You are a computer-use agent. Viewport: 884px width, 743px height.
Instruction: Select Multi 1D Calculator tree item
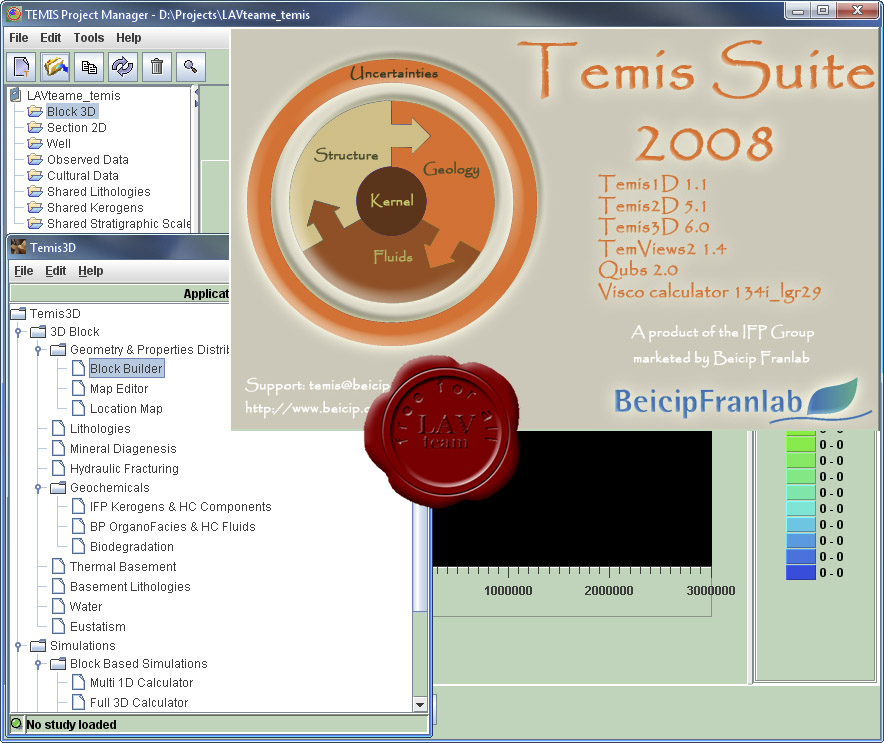(142, 682)
